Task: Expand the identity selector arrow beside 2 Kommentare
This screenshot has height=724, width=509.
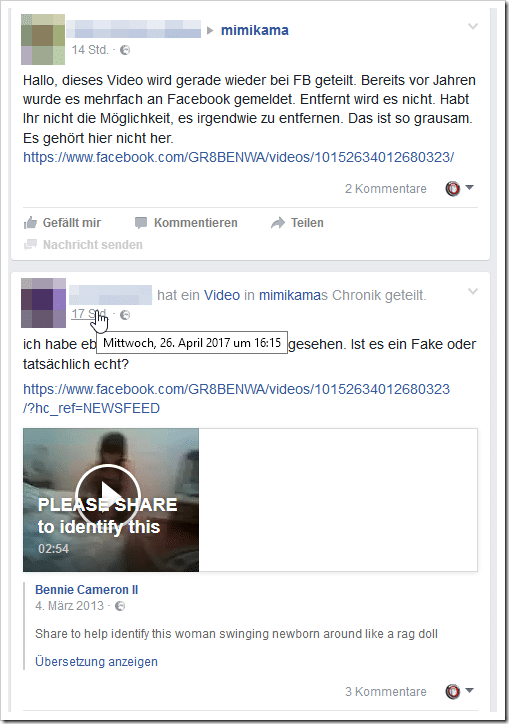Action: (470, 187)
